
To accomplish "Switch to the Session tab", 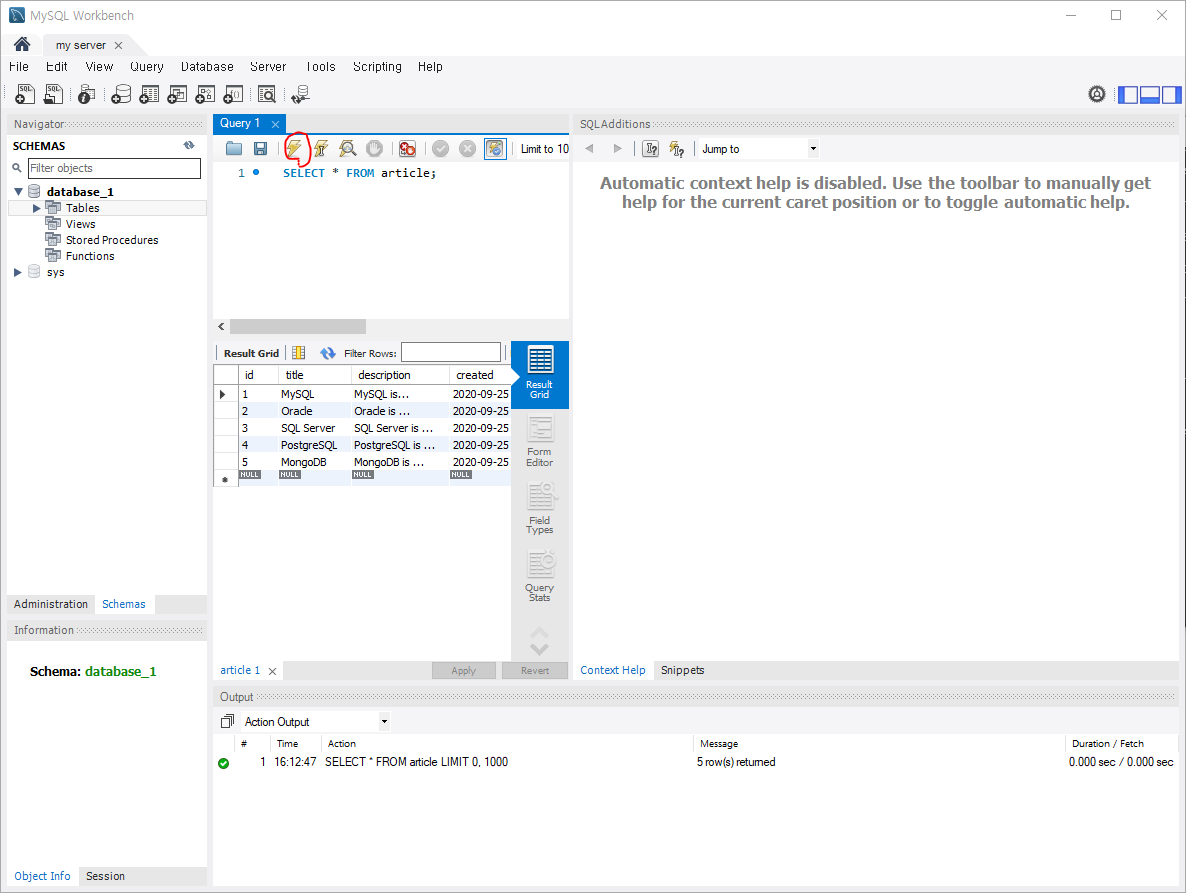I will click(105, 876).
